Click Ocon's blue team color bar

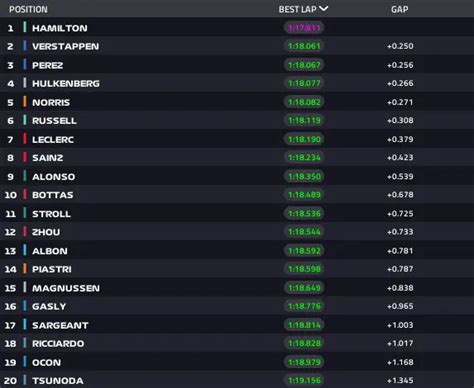[25, 362]
